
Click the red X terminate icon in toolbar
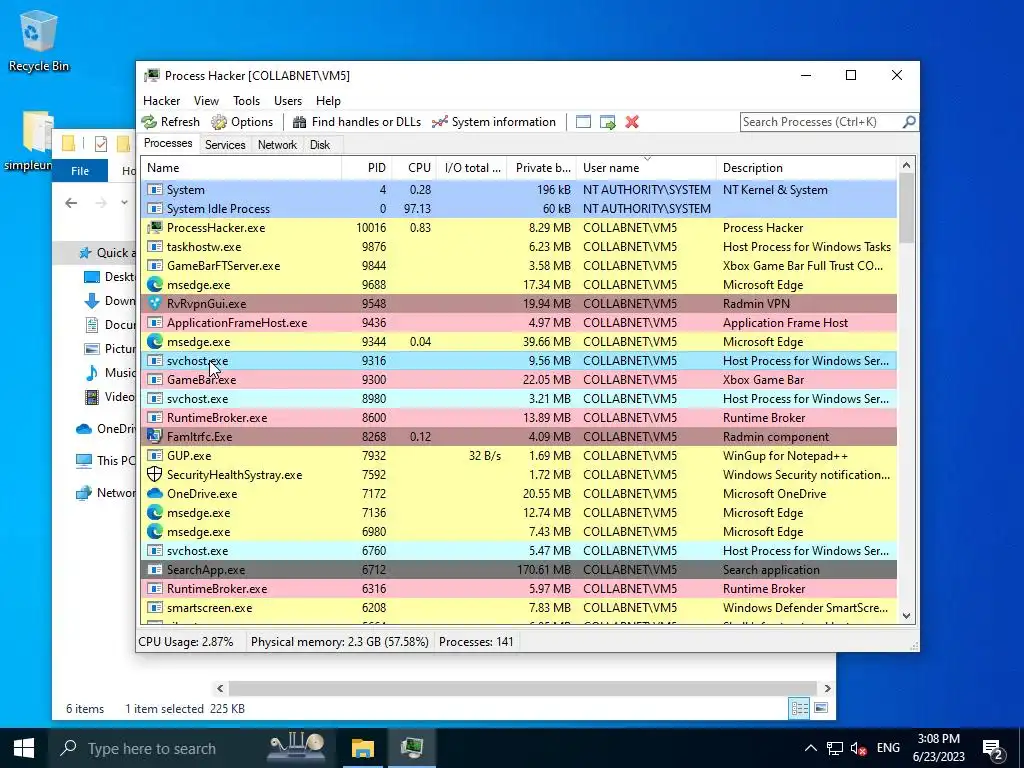click(632, 122)
